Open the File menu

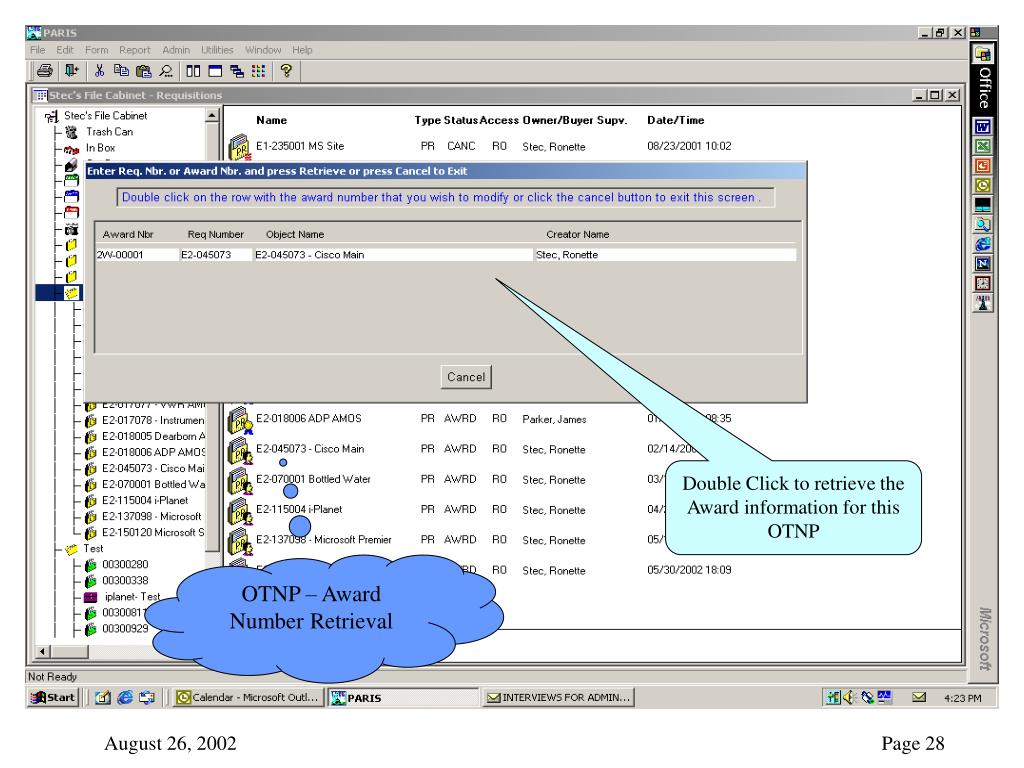(38, 50)
